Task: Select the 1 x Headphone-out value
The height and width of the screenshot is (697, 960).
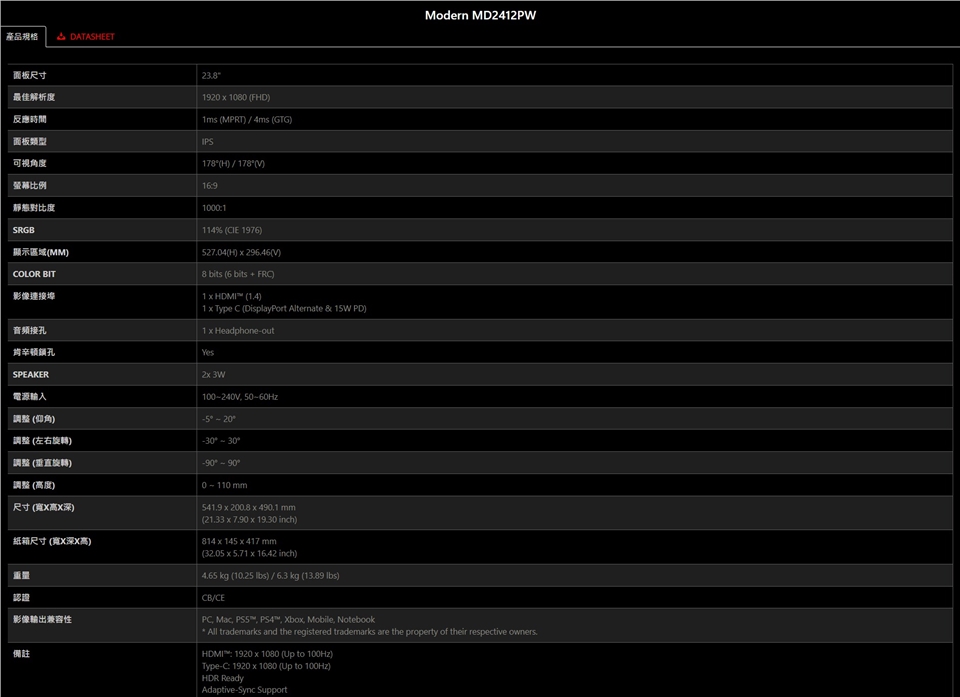Action: 238,330
